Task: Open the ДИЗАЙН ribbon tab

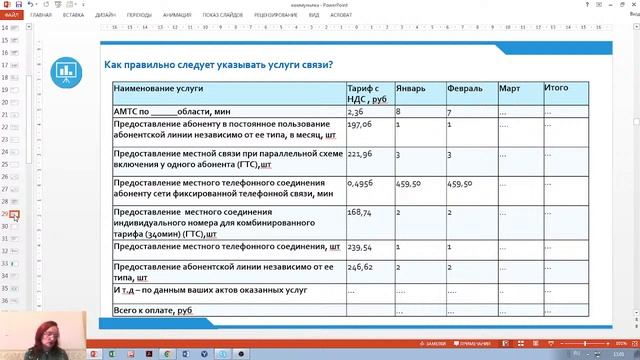Action: click(105, 15)
